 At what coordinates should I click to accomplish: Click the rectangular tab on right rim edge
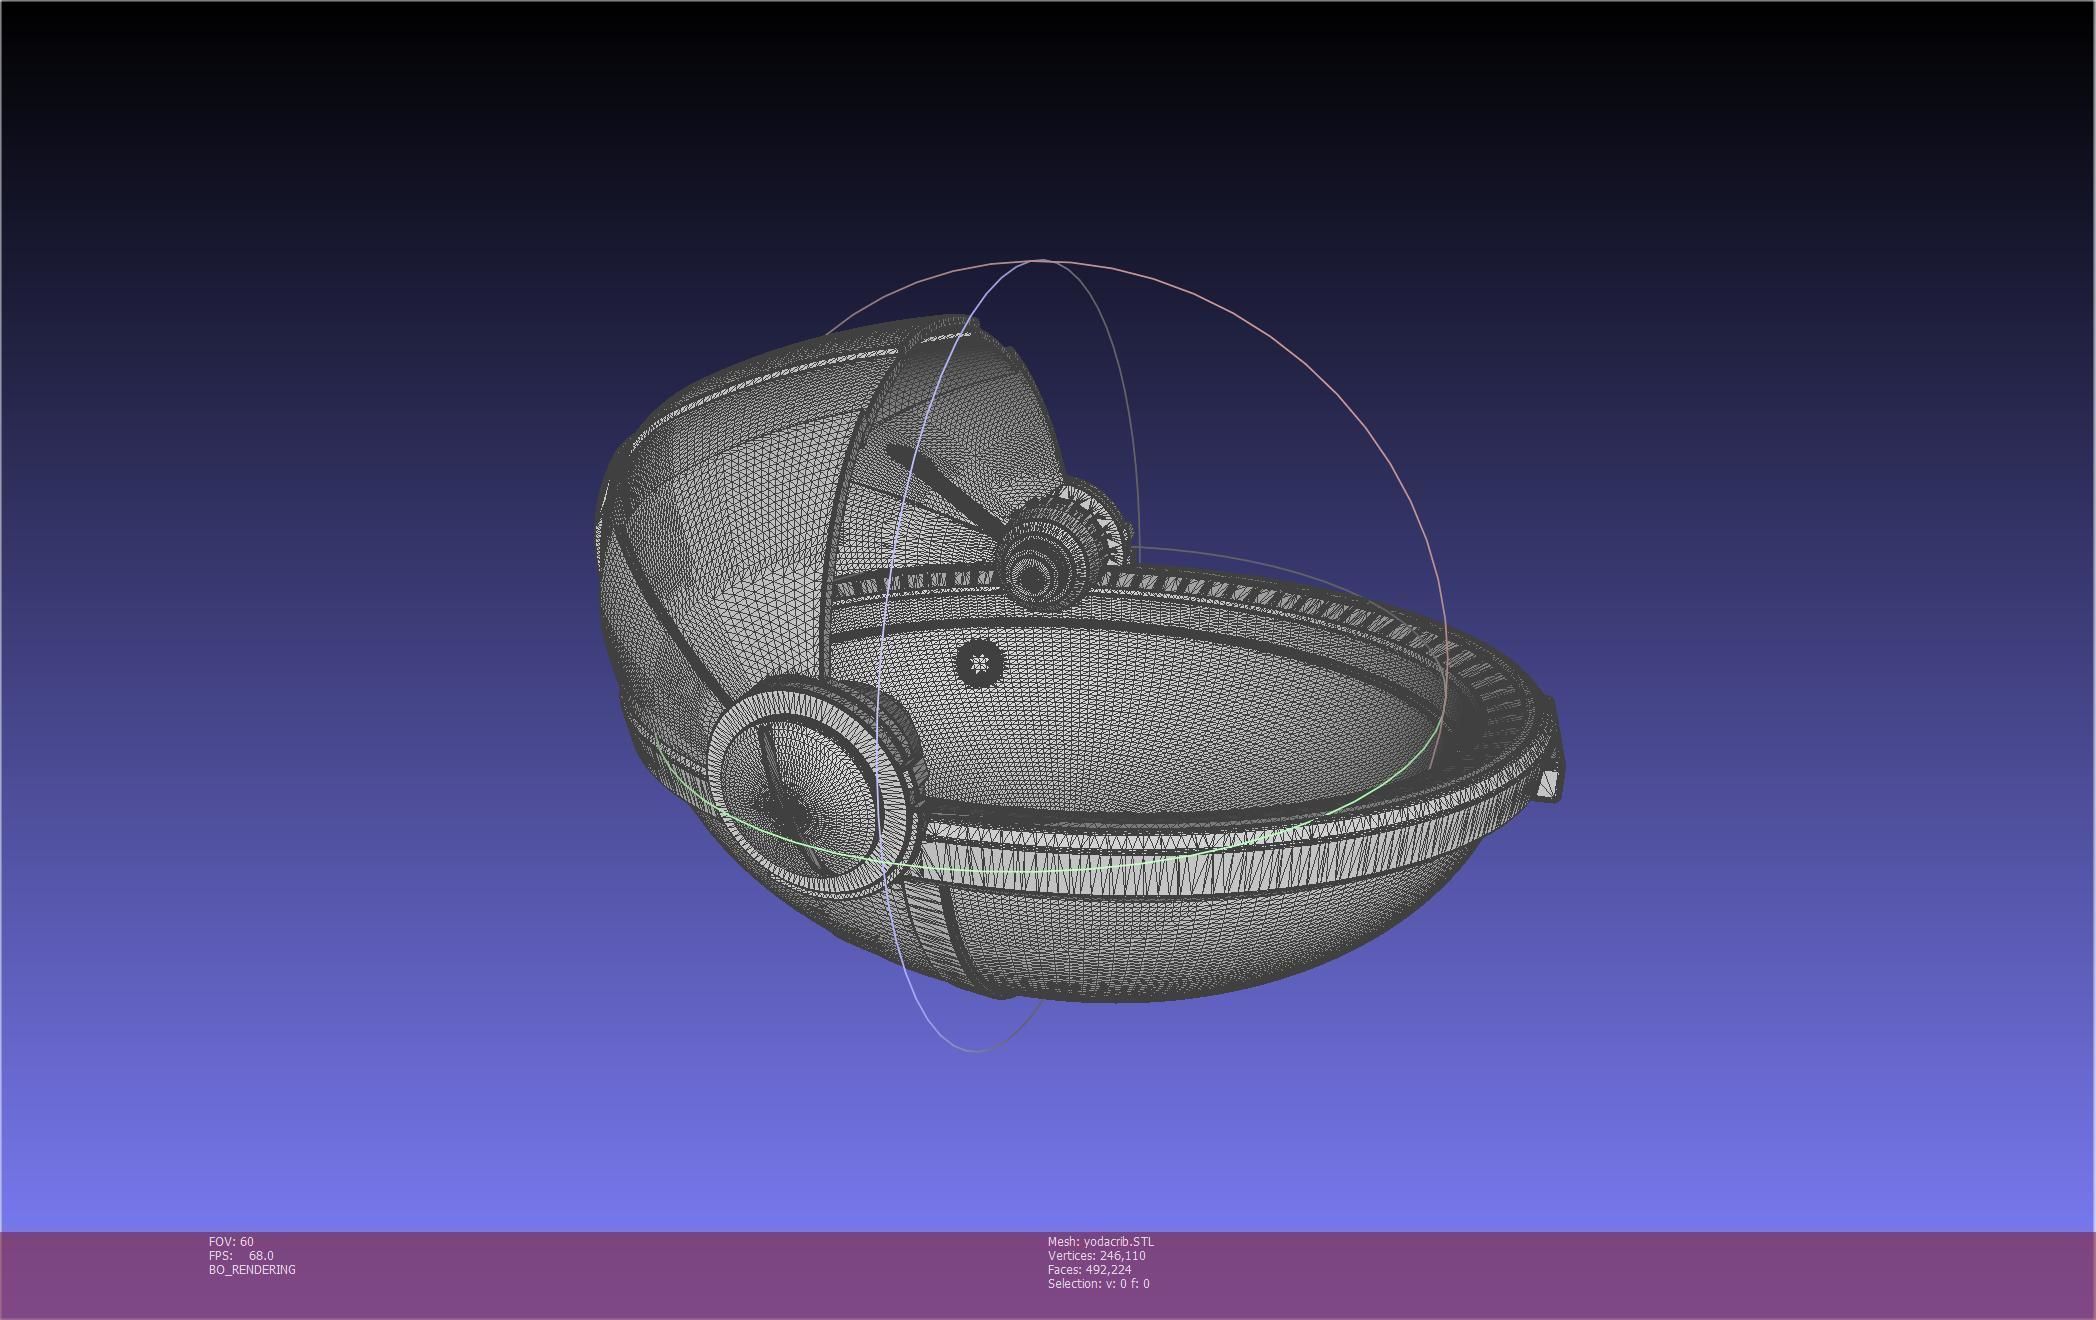coord(1549,783)
